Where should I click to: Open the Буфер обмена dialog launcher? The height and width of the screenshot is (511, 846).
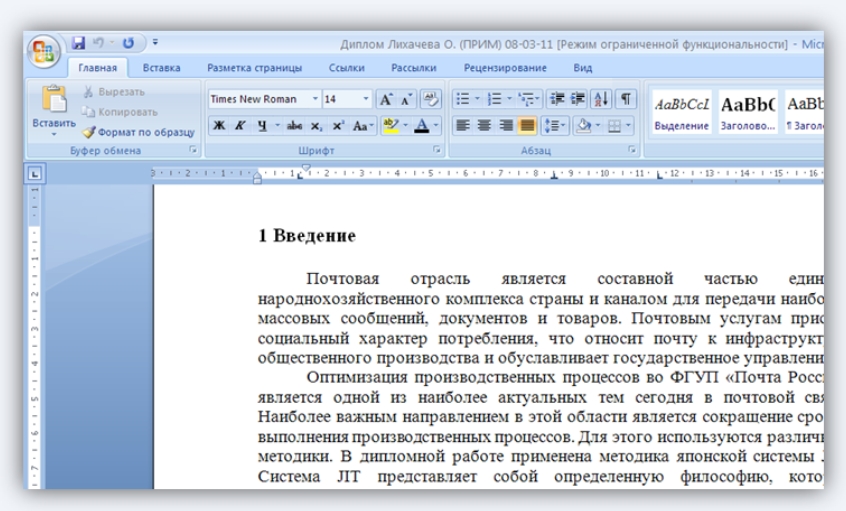pyautogui.click(x=193, y=150)
